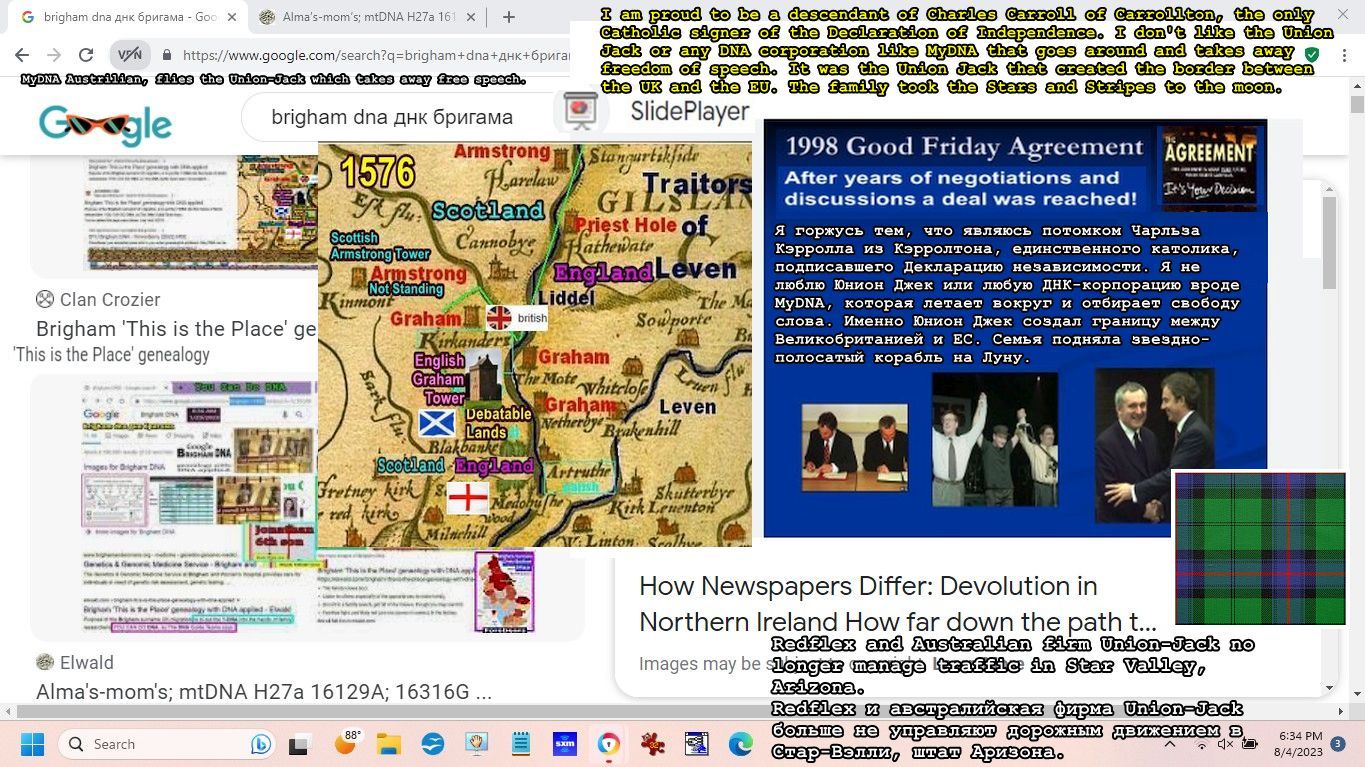
Task: Click the Clan Crozier site favicon
Action: click(x=45, y=299)
